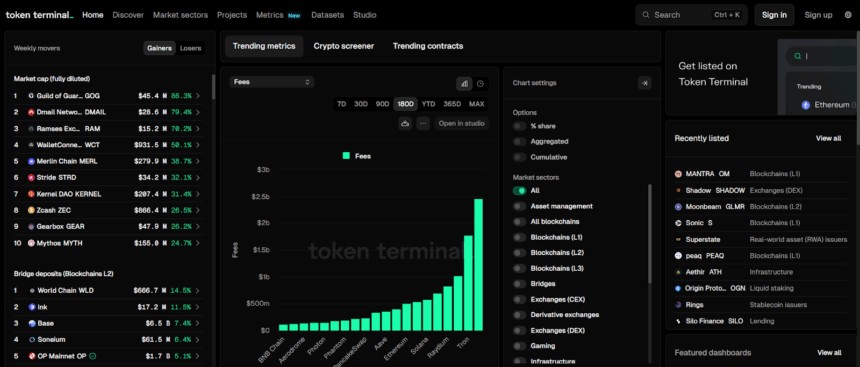
Task: Switch chart to pie chart view icon
Action: pos(480,83)
